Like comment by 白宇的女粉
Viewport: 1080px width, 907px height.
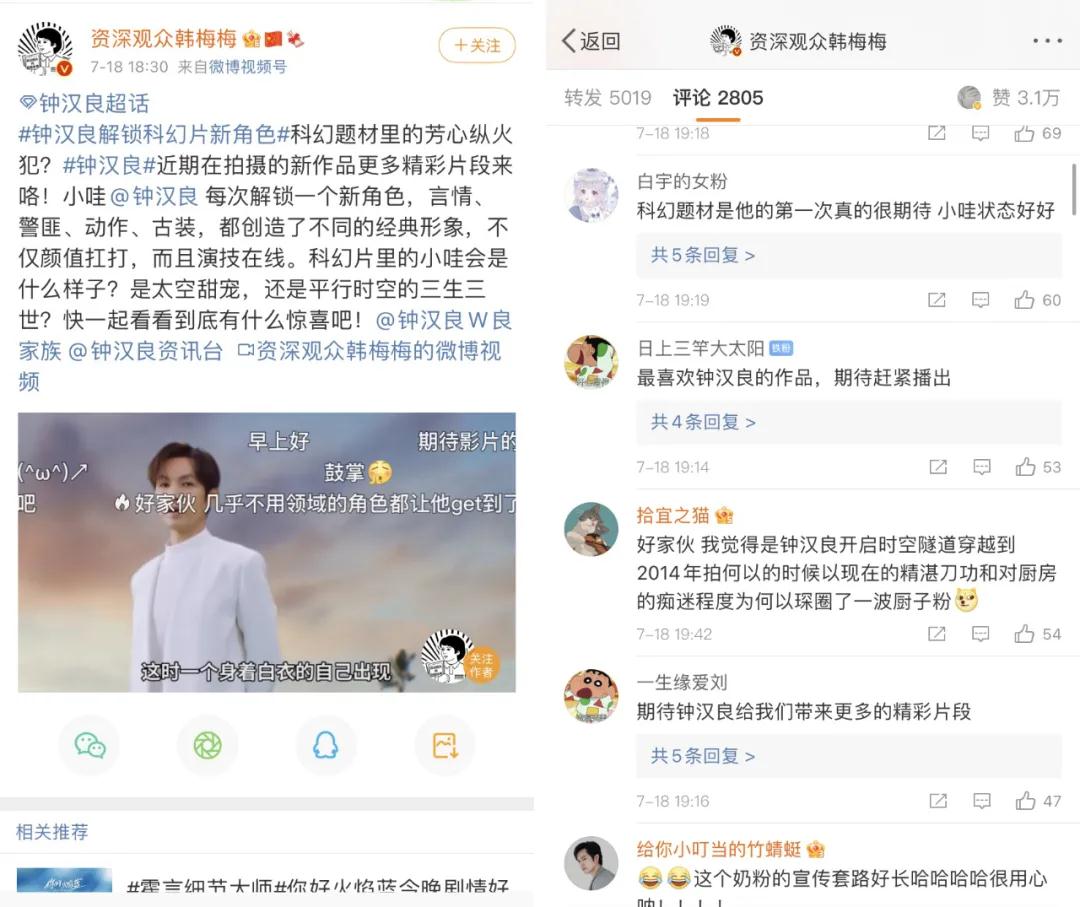click(1037, 300)
